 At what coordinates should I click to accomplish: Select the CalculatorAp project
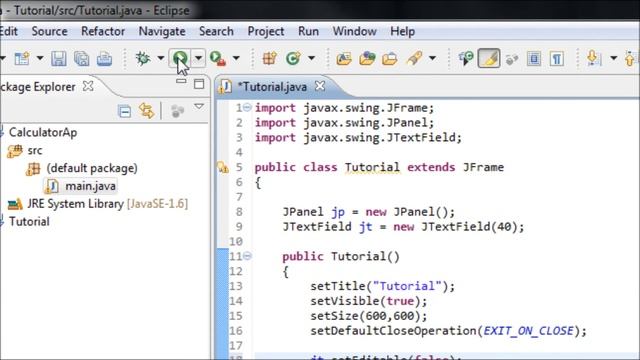pyautogui.click(x=43, y=132)
